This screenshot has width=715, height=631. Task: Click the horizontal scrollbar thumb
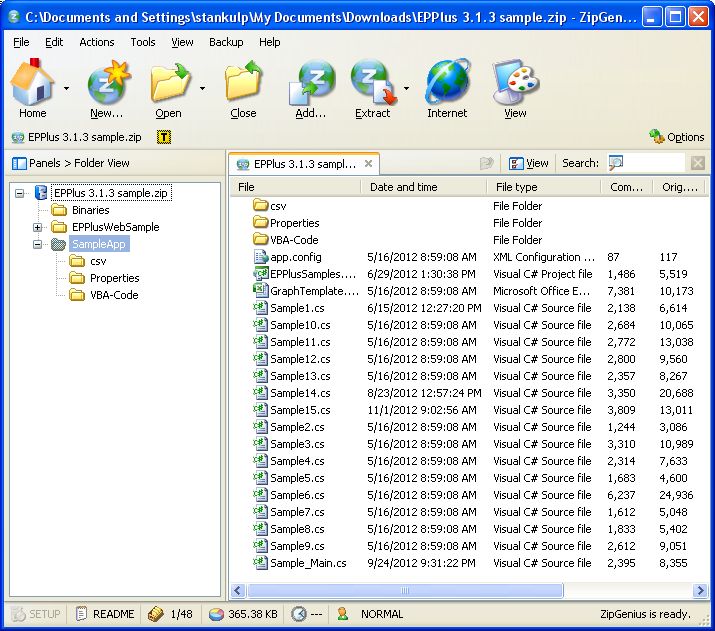point(405,591)
